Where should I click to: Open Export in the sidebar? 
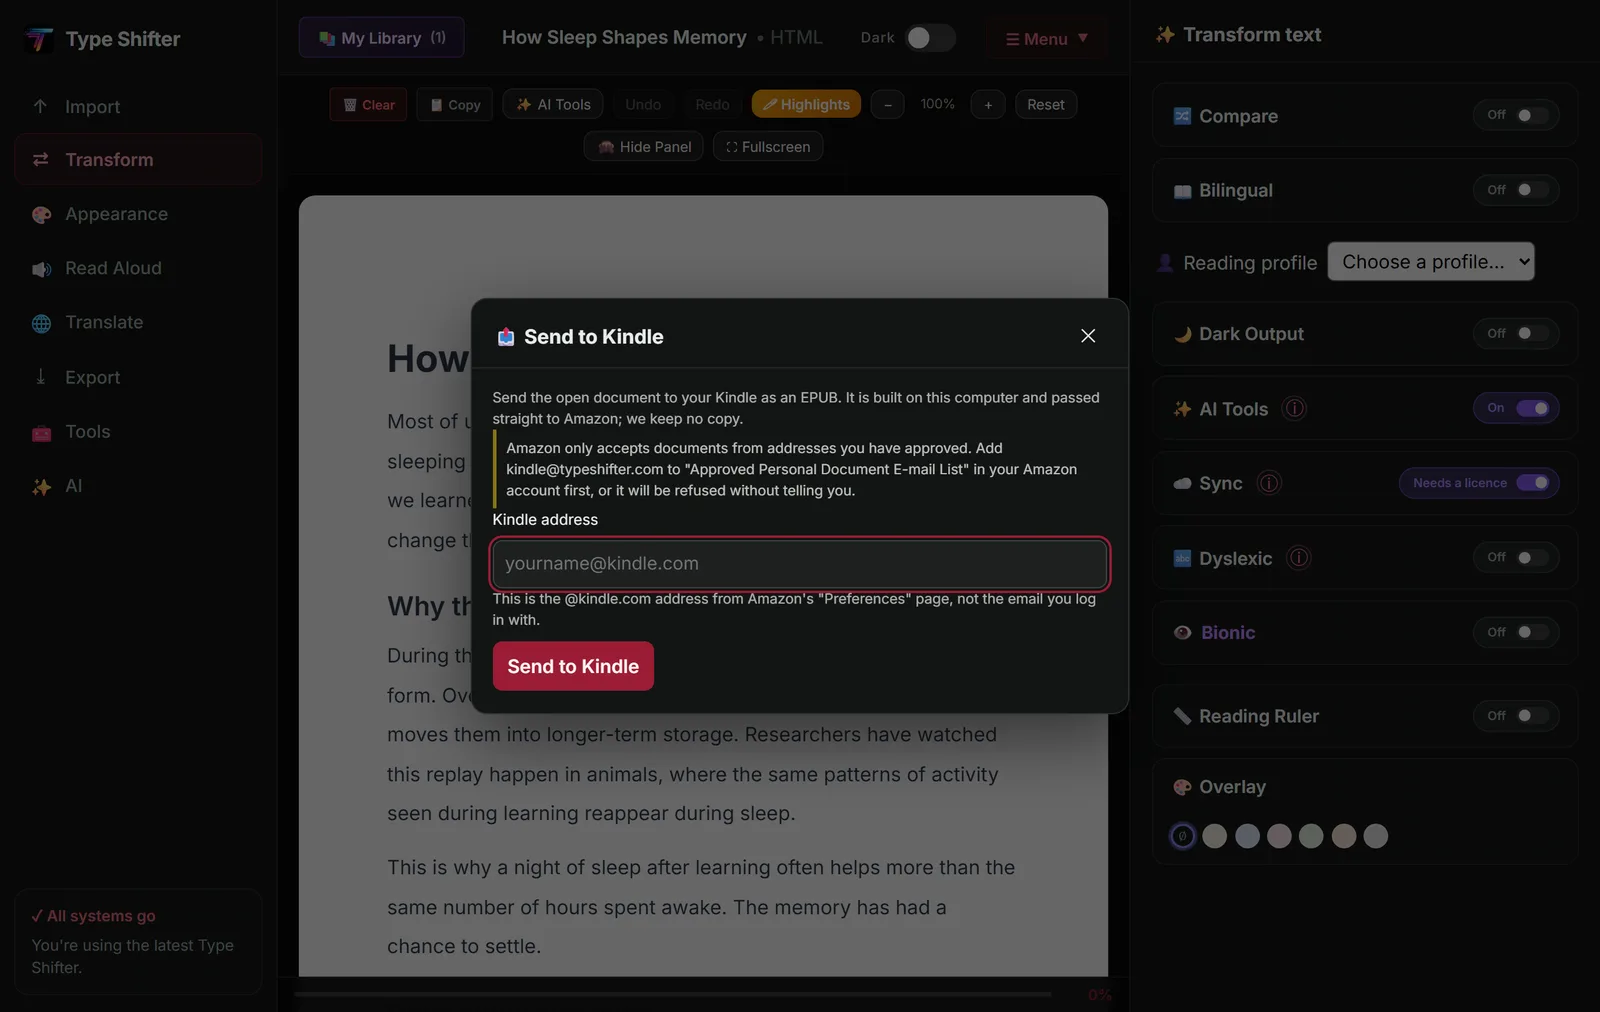(x=138, y=378)
